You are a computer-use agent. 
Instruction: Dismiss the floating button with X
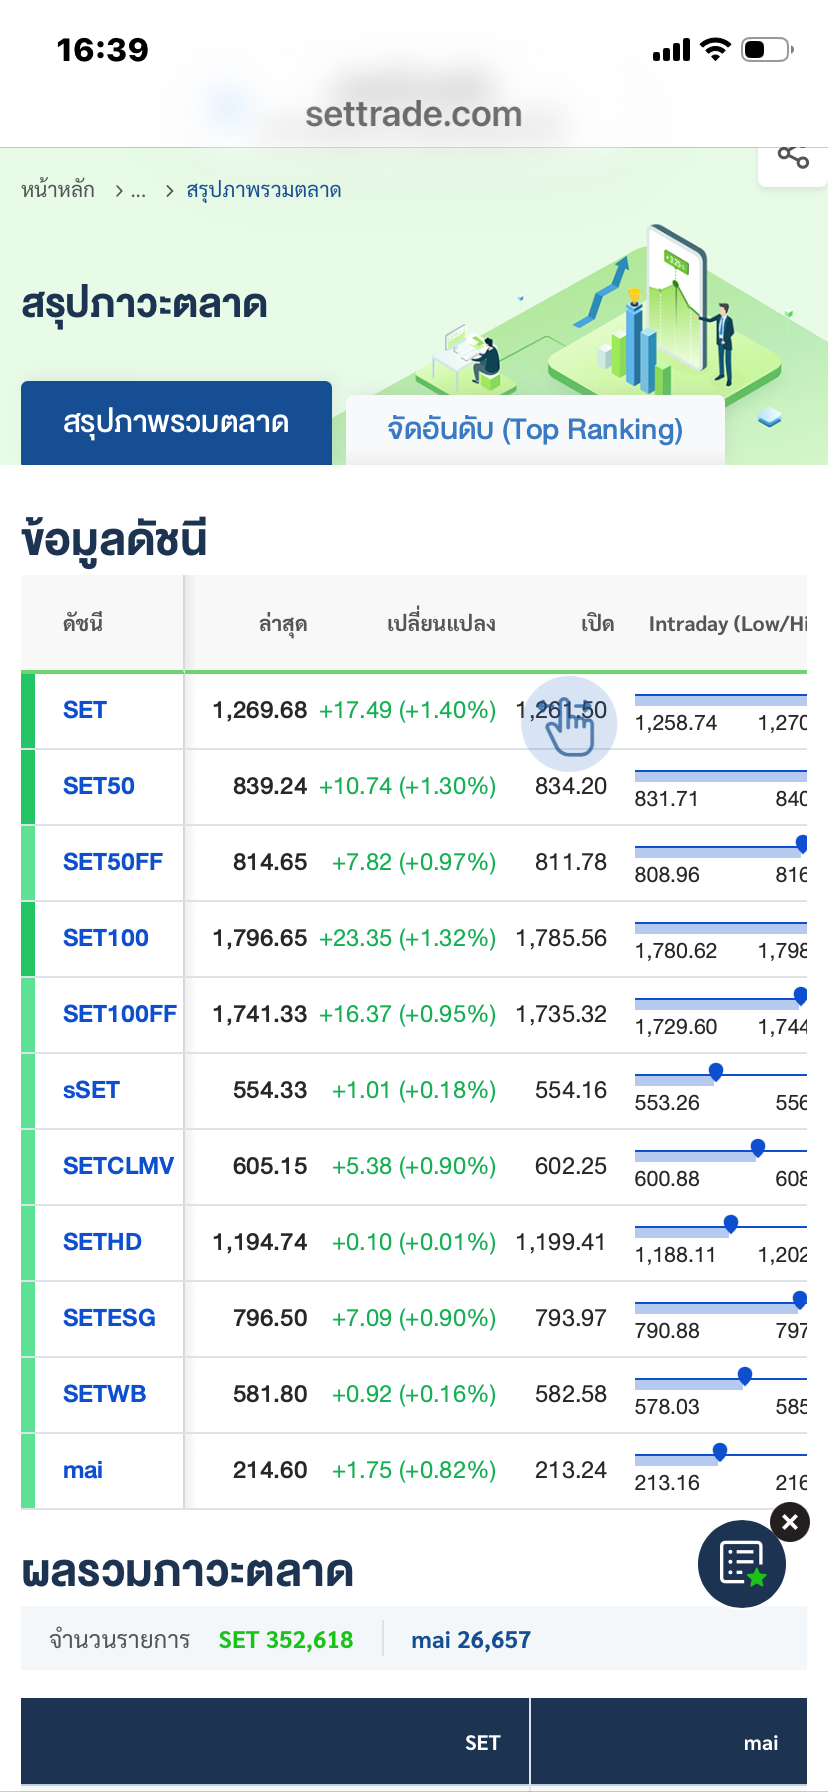tap(790, 1522)
